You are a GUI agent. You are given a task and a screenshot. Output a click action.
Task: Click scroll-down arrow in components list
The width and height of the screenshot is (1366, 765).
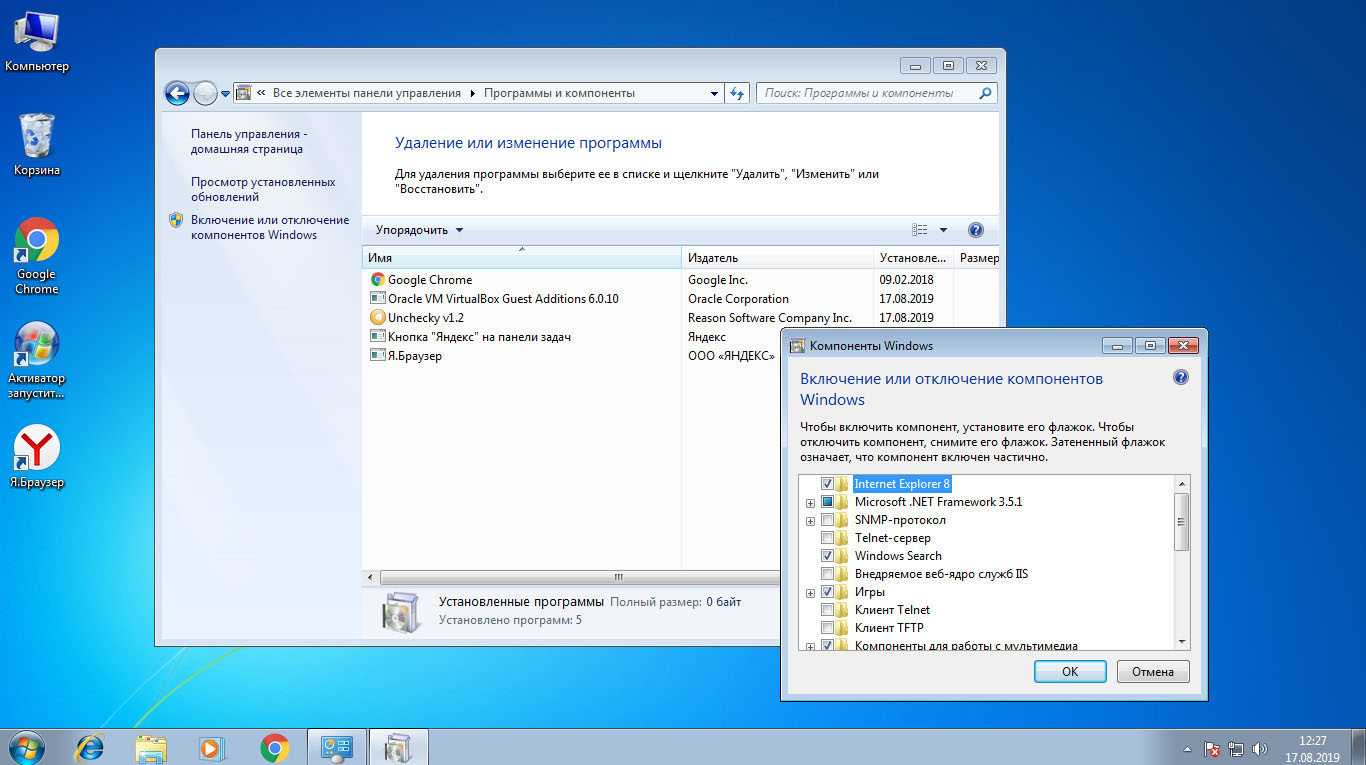tap(1182, 641)
